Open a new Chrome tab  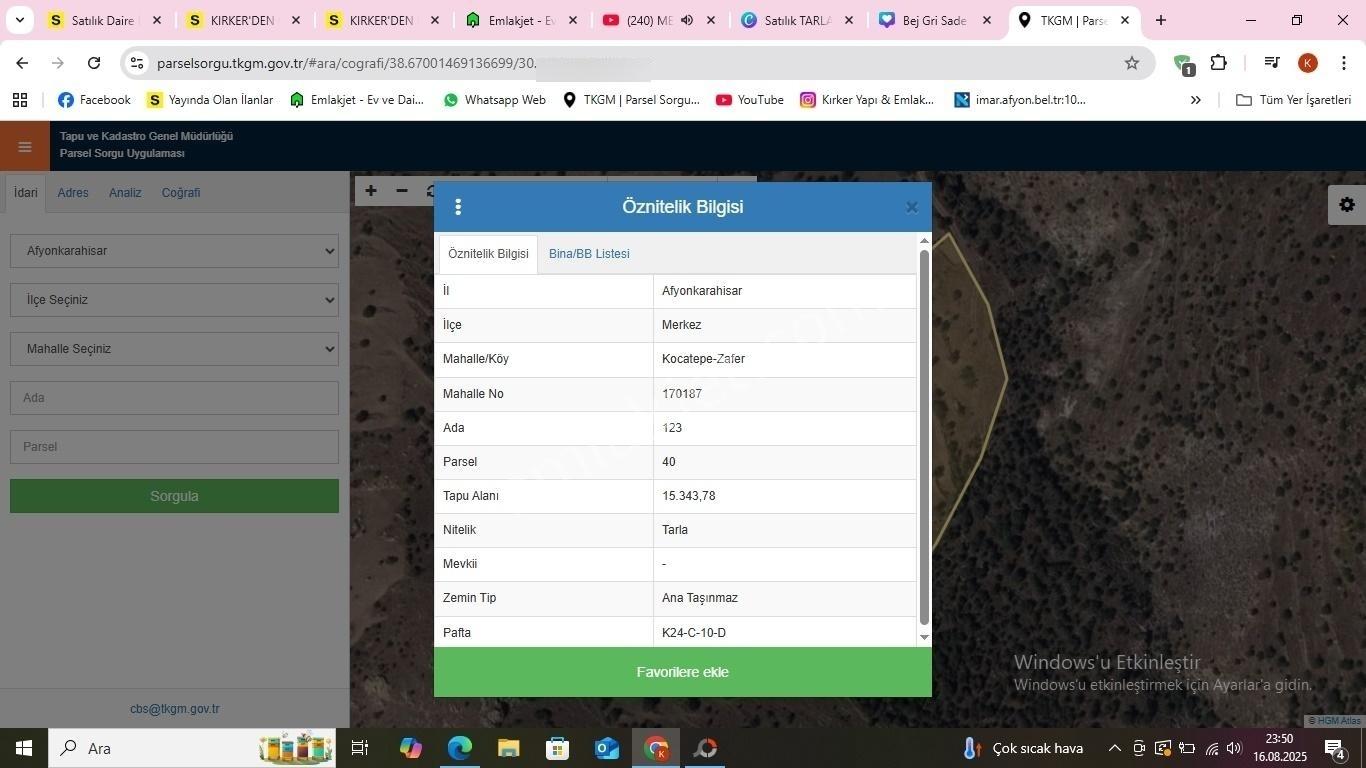(x=1160, y=20)
